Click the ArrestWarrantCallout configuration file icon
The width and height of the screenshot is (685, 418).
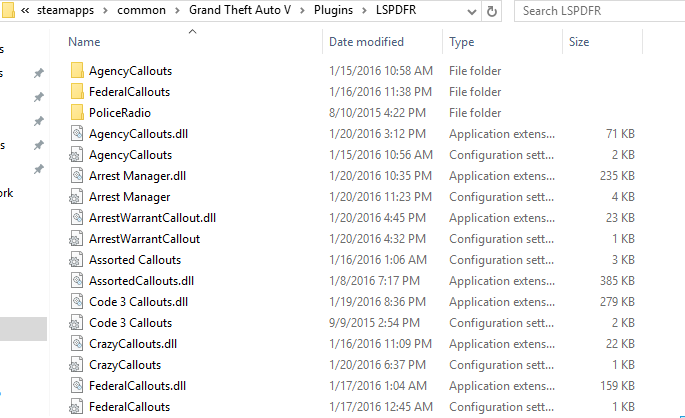tap(76, 238)
